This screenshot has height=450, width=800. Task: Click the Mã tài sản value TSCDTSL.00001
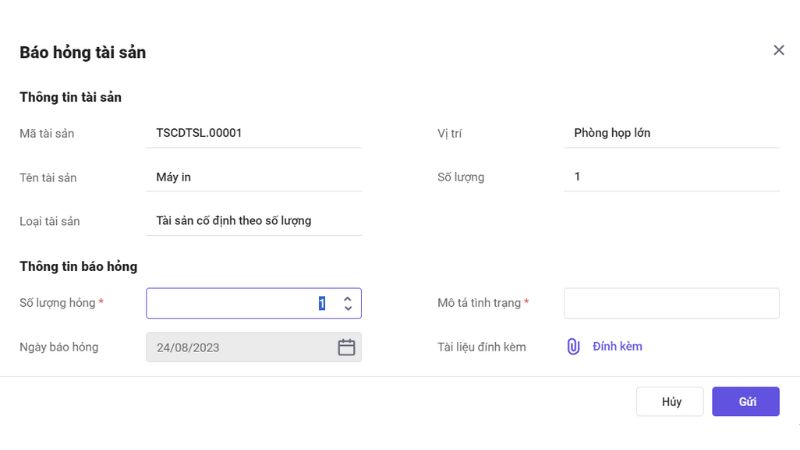(x=199, y=132)
